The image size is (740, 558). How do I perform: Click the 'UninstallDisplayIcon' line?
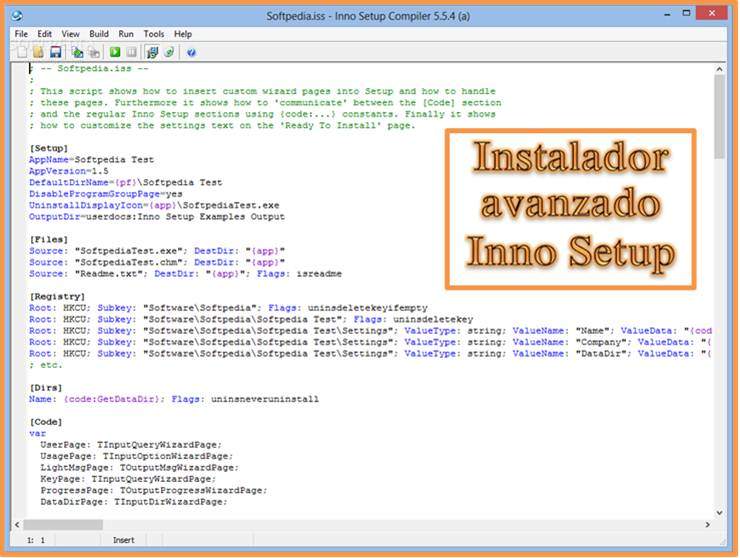click(154, 205)
